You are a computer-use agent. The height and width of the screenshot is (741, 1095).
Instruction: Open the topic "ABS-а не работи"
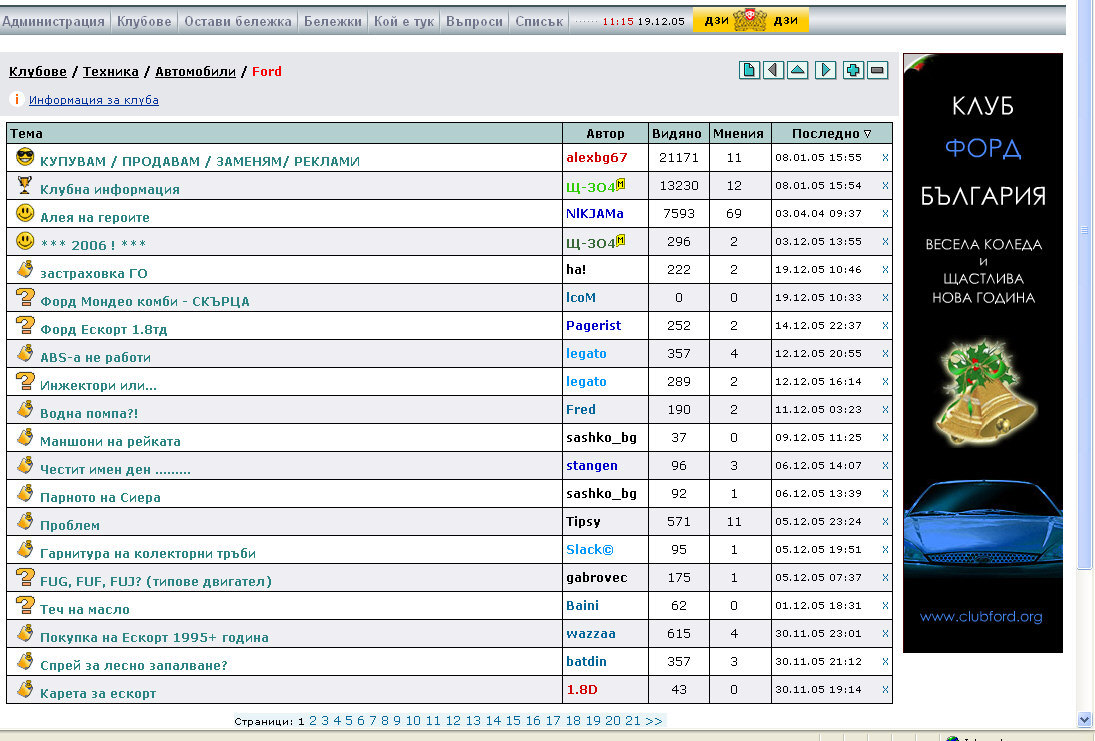coord(95,357)
